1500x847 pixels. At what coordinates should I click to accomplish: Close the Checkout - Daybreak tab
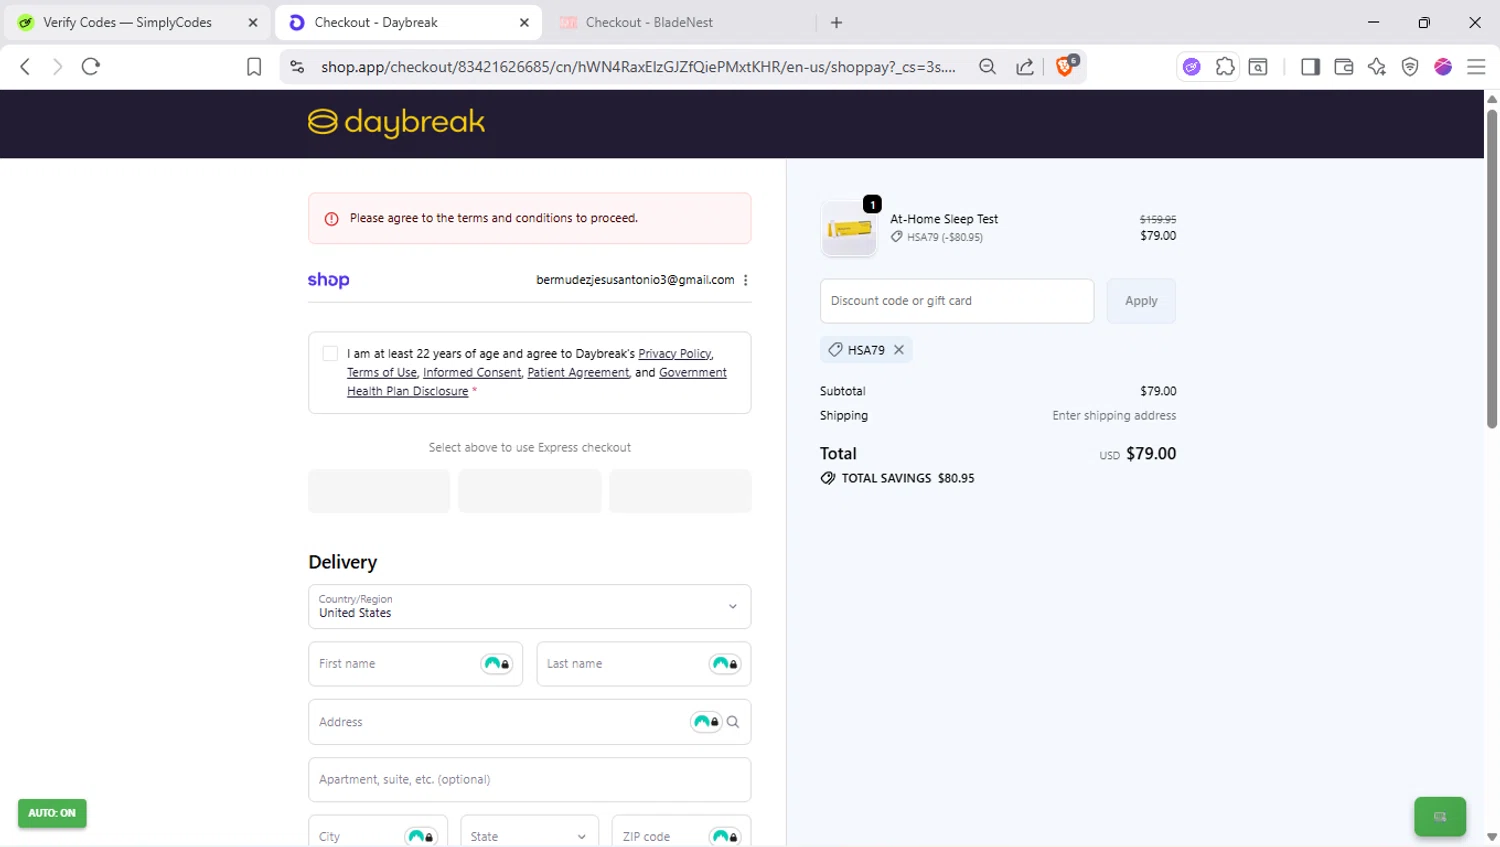(524, 22)
